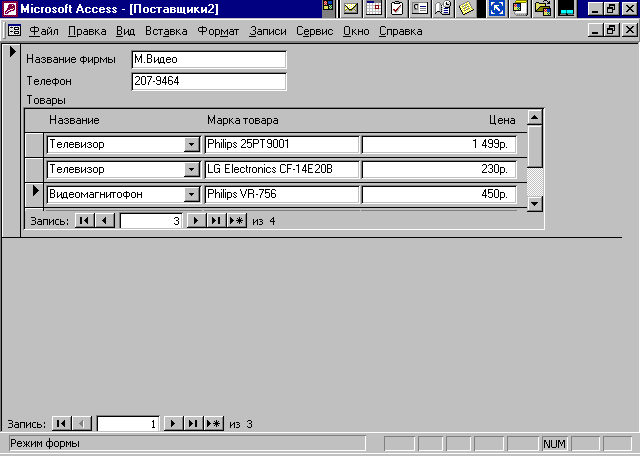The image size is (640, 456).
Task: Click the Название column header in the subform
Action: [x=74, y=120]
